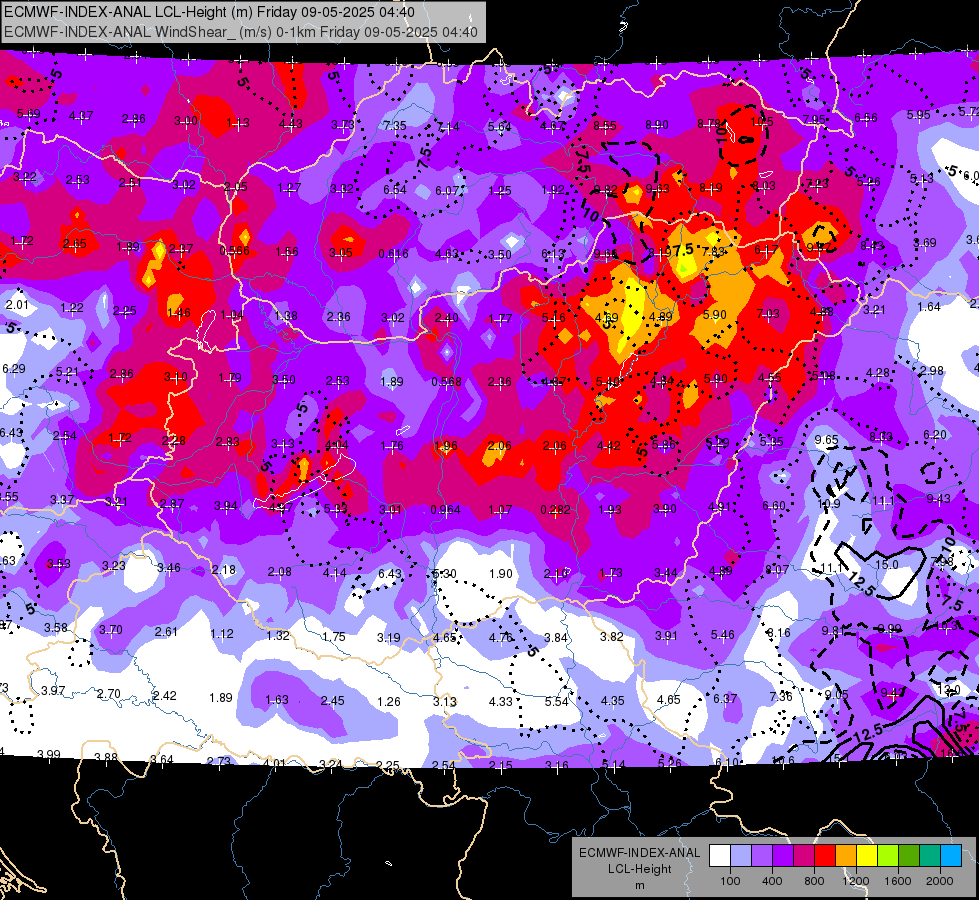The image size is (979, 900).
Task: Click the shear value 8.16
Action: point(779,633)
